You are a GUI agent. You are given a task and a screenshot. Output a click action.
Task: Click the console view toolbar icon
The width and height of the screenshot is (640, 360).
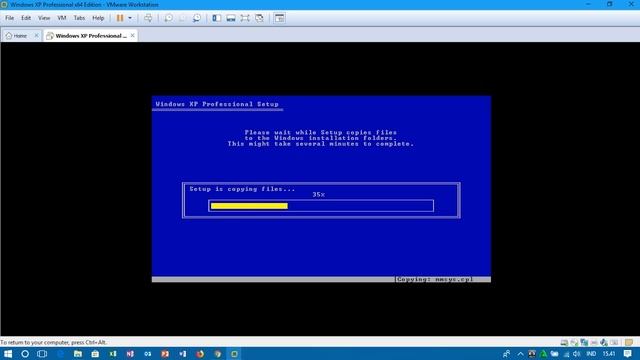pos(280,18)
